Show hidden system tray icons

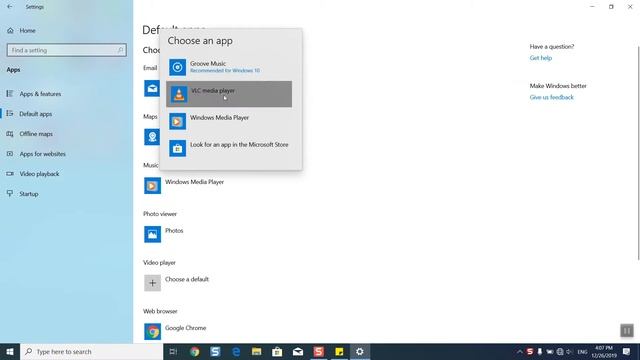click(520, 351)
